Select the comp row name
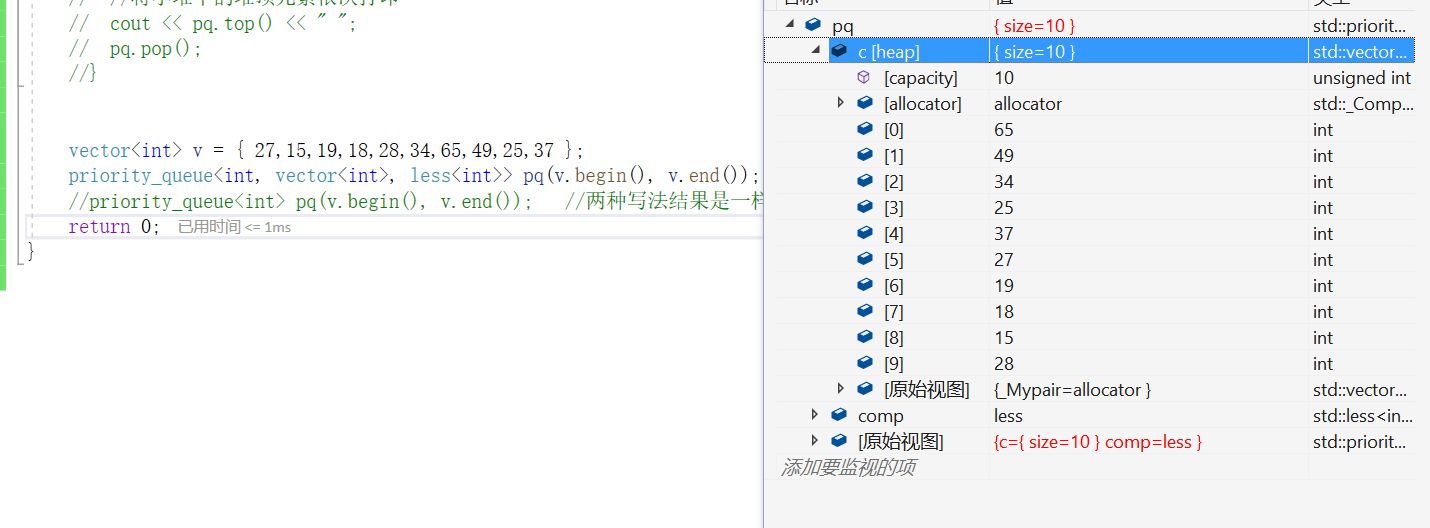Screen dimensions: 1430x528 880,416
